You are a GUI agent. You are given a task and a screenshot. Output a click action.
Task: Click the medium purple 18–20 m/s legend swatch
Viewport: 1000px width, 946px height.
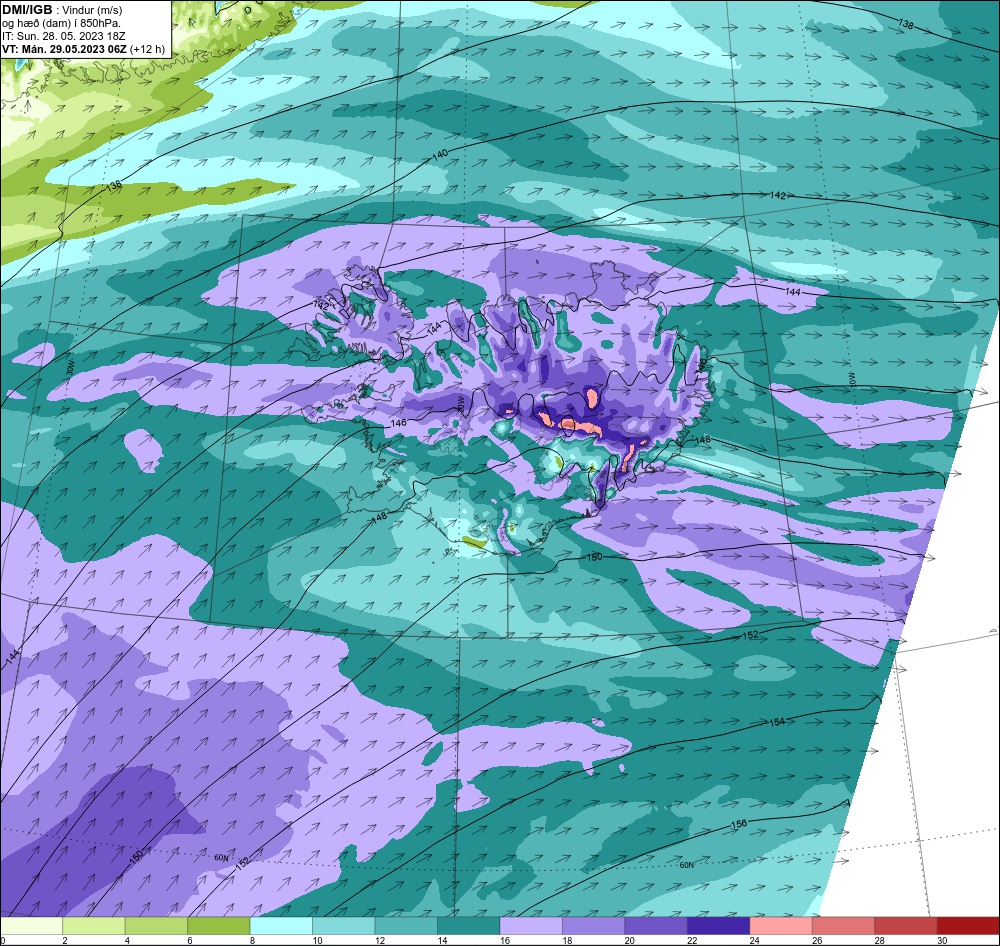[594, 926]
